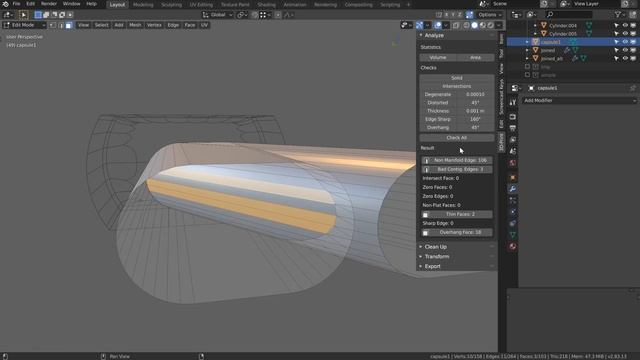Click the Blender logo icon in the menu bar
This screenshot has width=640, height=360.
point(5,4)
